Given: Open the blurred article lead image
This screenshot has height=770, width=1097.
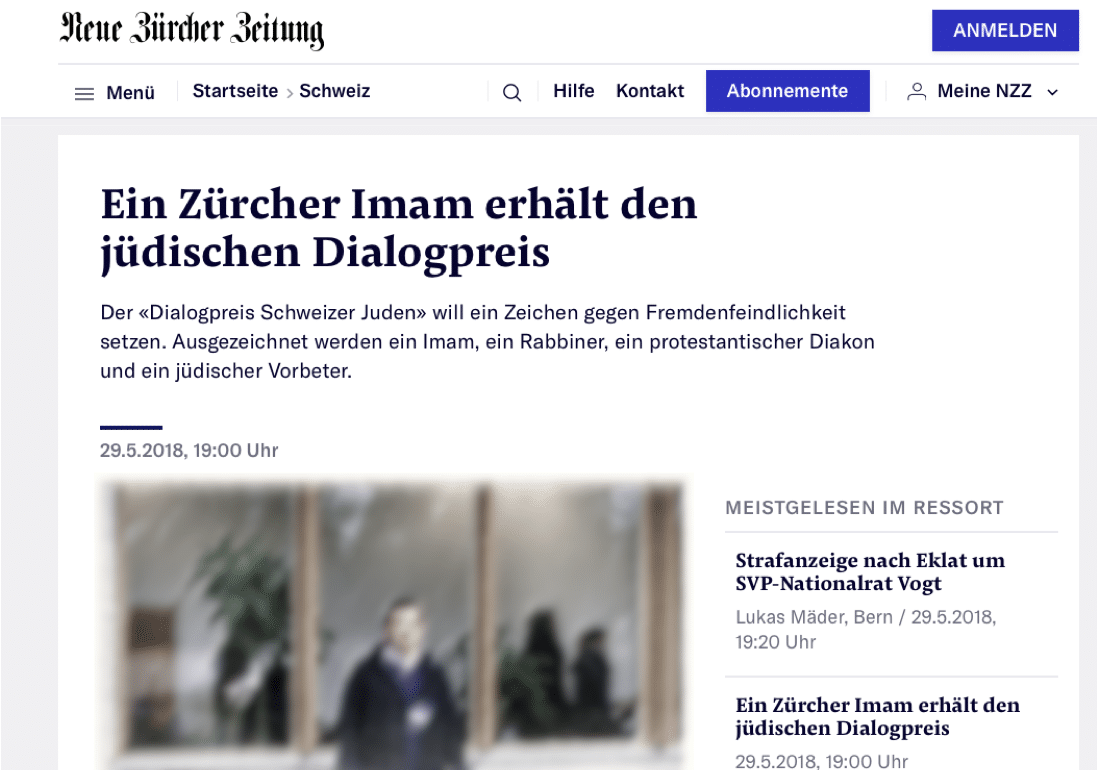Looking at the screenshot, I should pos(392,624).
